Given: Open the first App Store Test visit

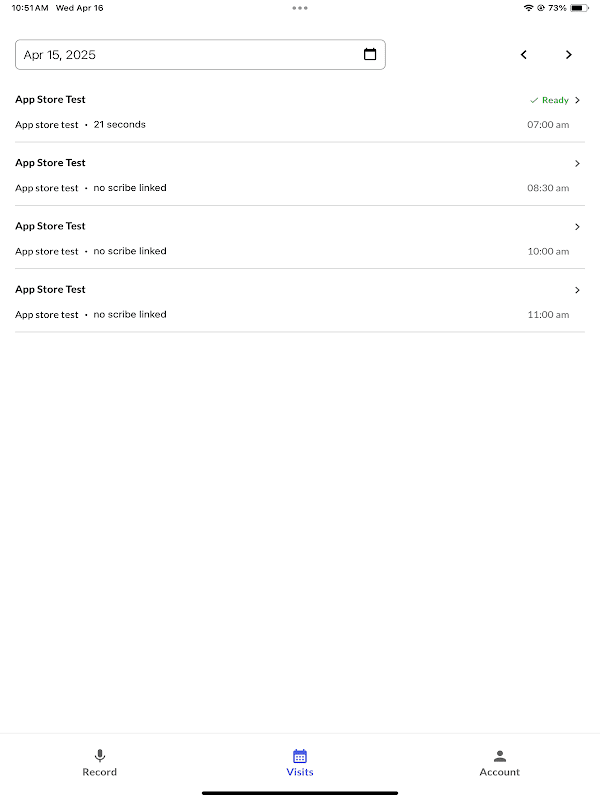Looking at the screenshot, I should coord(51,100).
